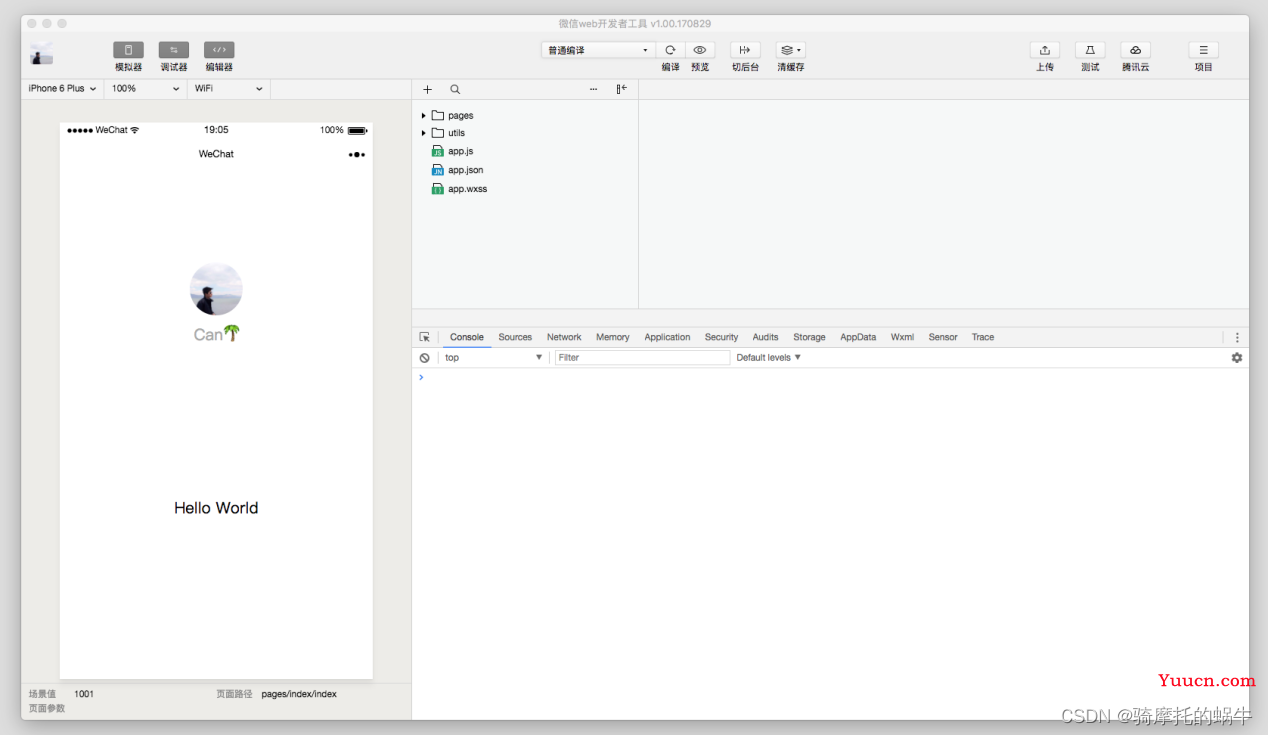Click the 切后台 switch background icon

click(745, 50)
